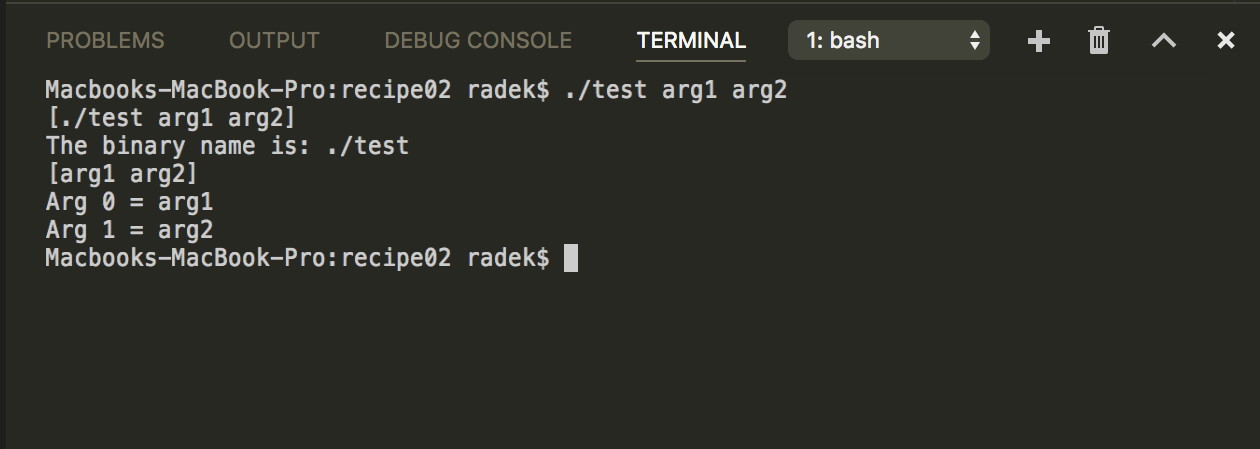Select the DEBUG CONSOLE tab
Screen dimensions: 1260x449
click(478, 41)
